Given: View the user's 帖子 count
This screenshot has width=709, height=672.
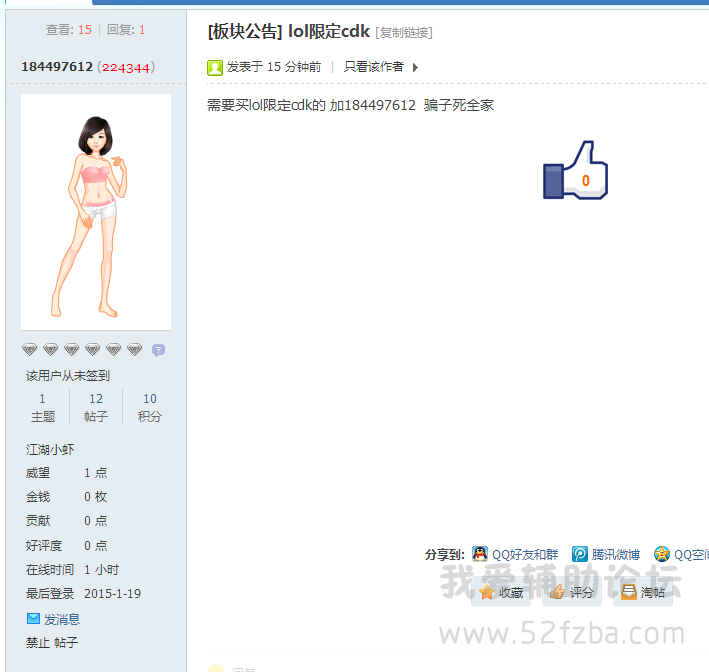Looking at the screenshot, I should pos(96,407).
